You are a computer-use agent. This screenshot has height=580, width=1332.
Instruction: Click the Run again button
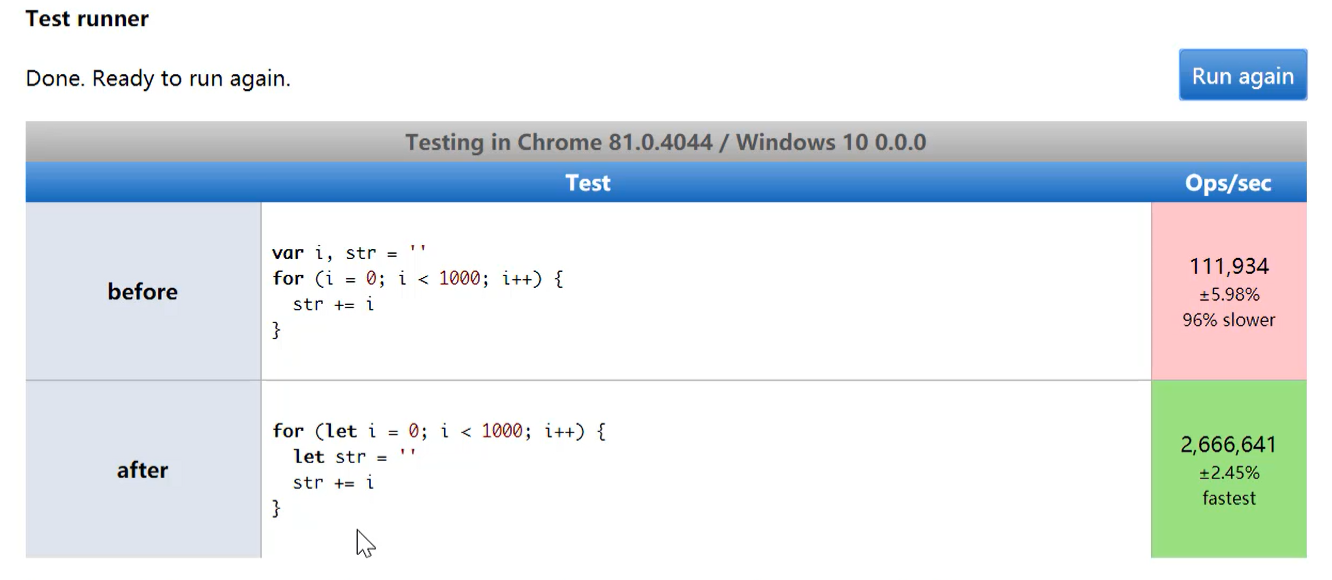(x=1242, y=76)
